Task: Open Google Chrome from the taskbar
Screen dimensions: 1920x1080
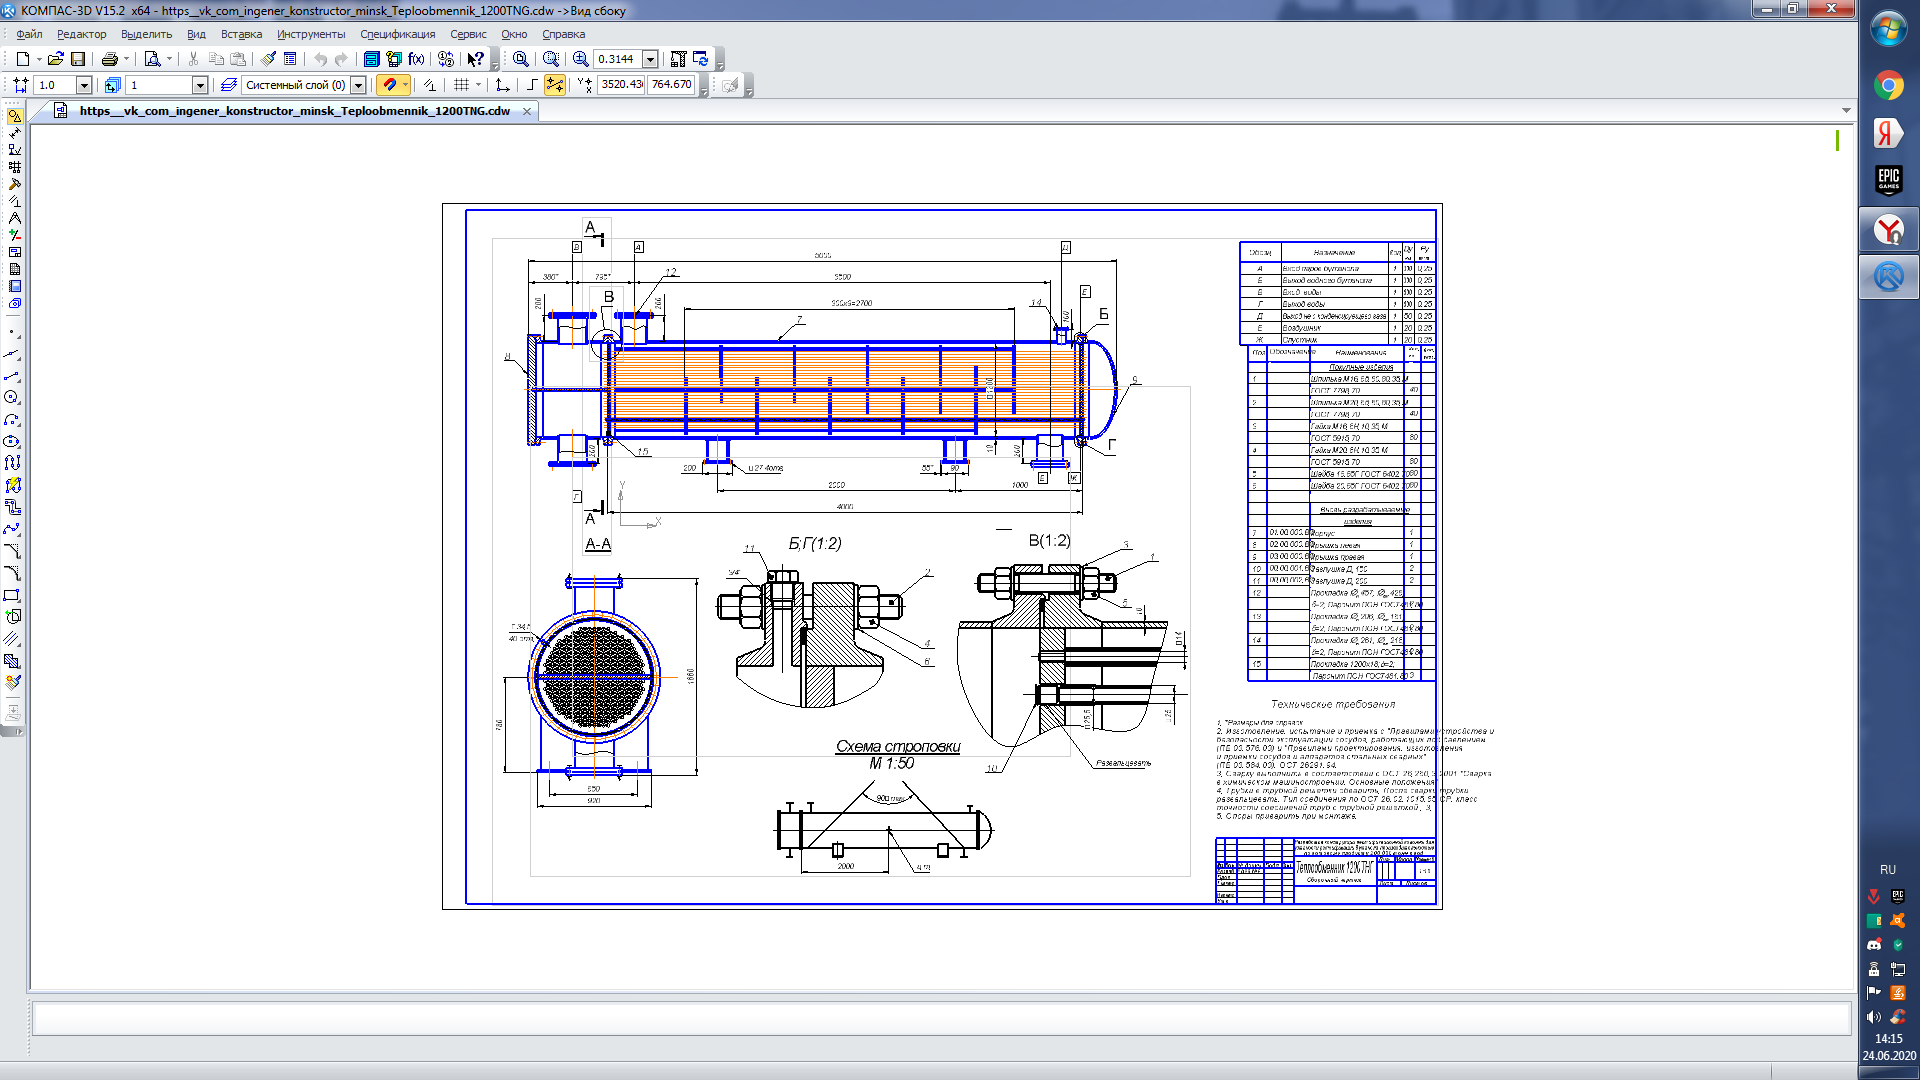Action: [1888, 85]
